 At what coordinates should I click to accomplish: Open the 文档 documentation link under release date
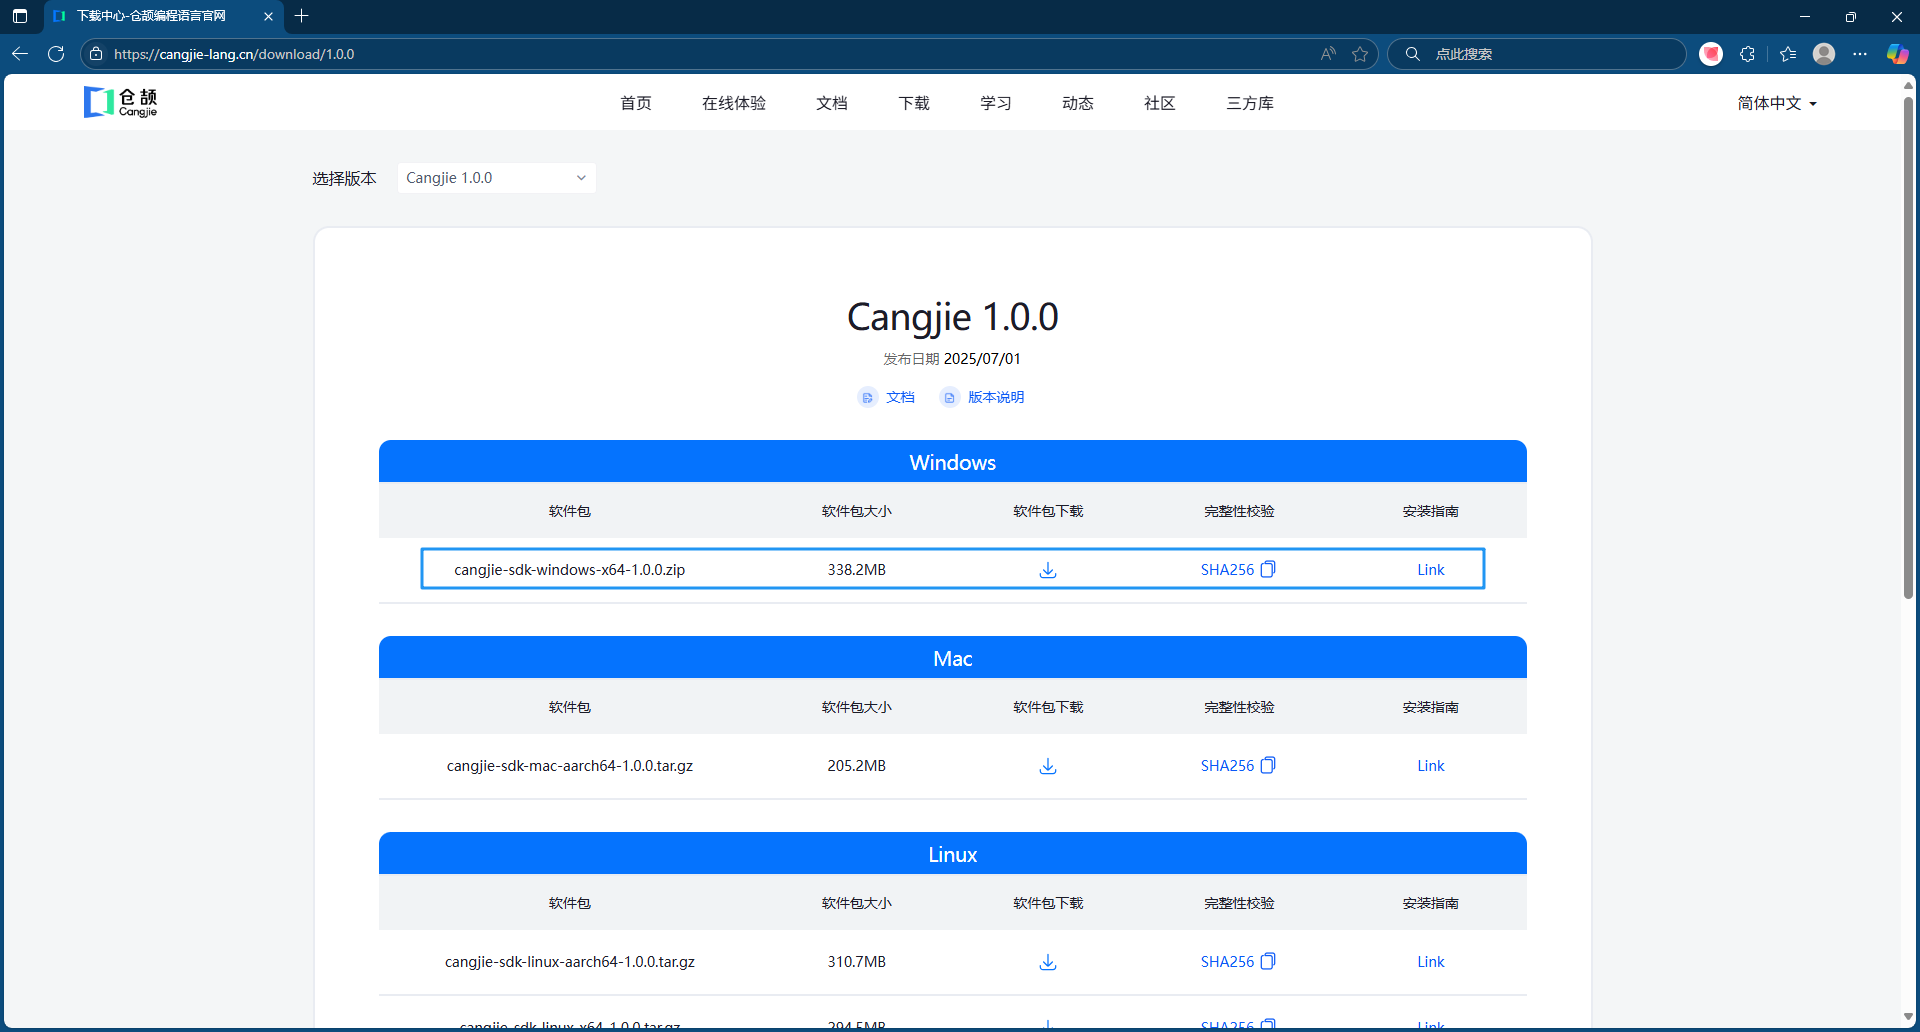coord(887,397)
